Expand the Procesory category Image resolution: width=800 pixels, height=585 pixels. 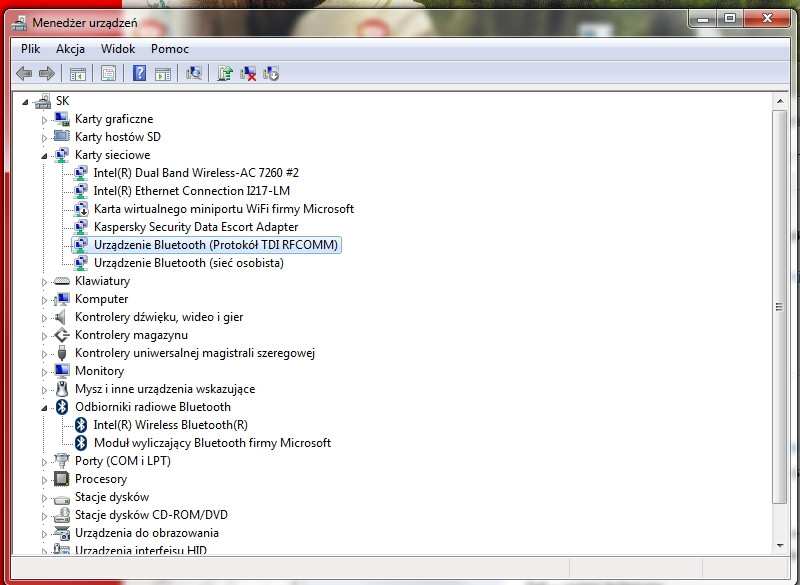pos(44,480)
